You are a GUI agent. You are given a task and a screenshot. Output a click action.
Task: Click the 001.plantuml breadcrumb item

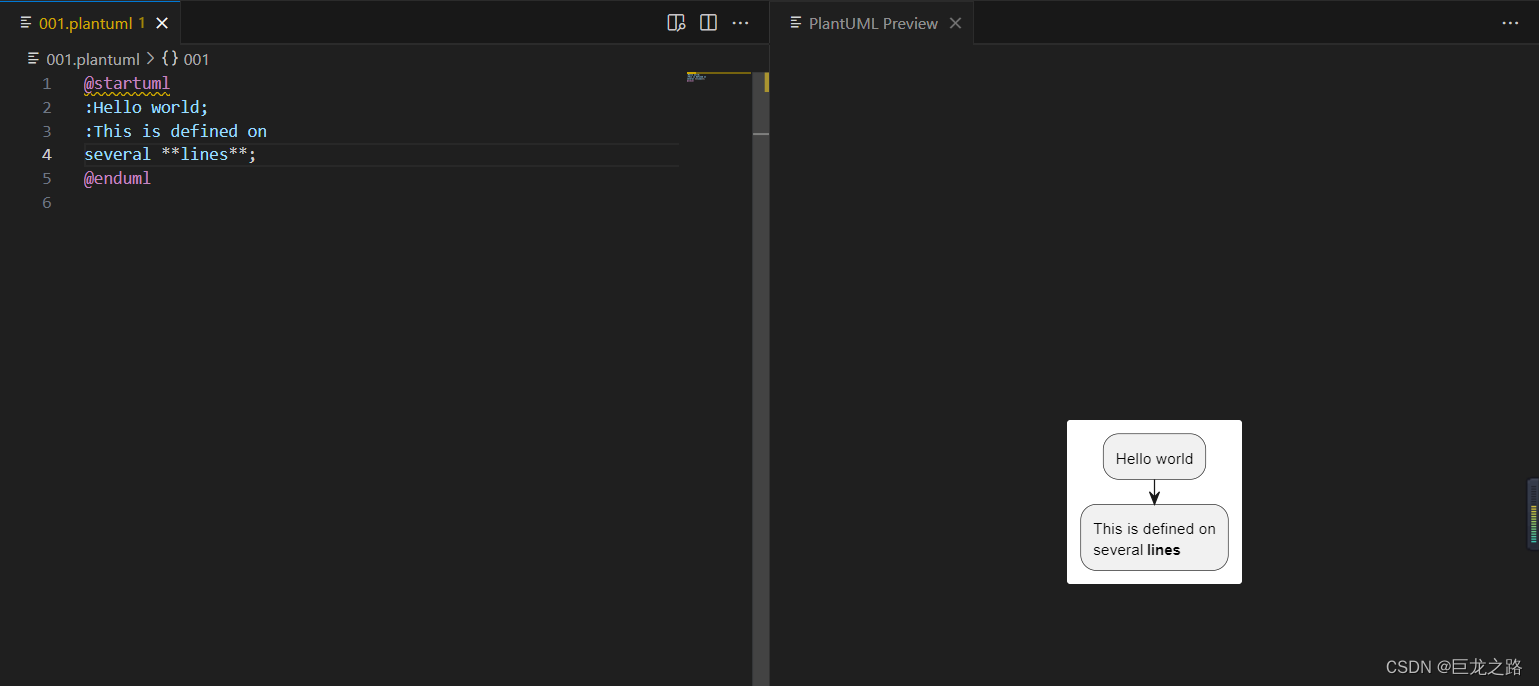pos(92,59)
